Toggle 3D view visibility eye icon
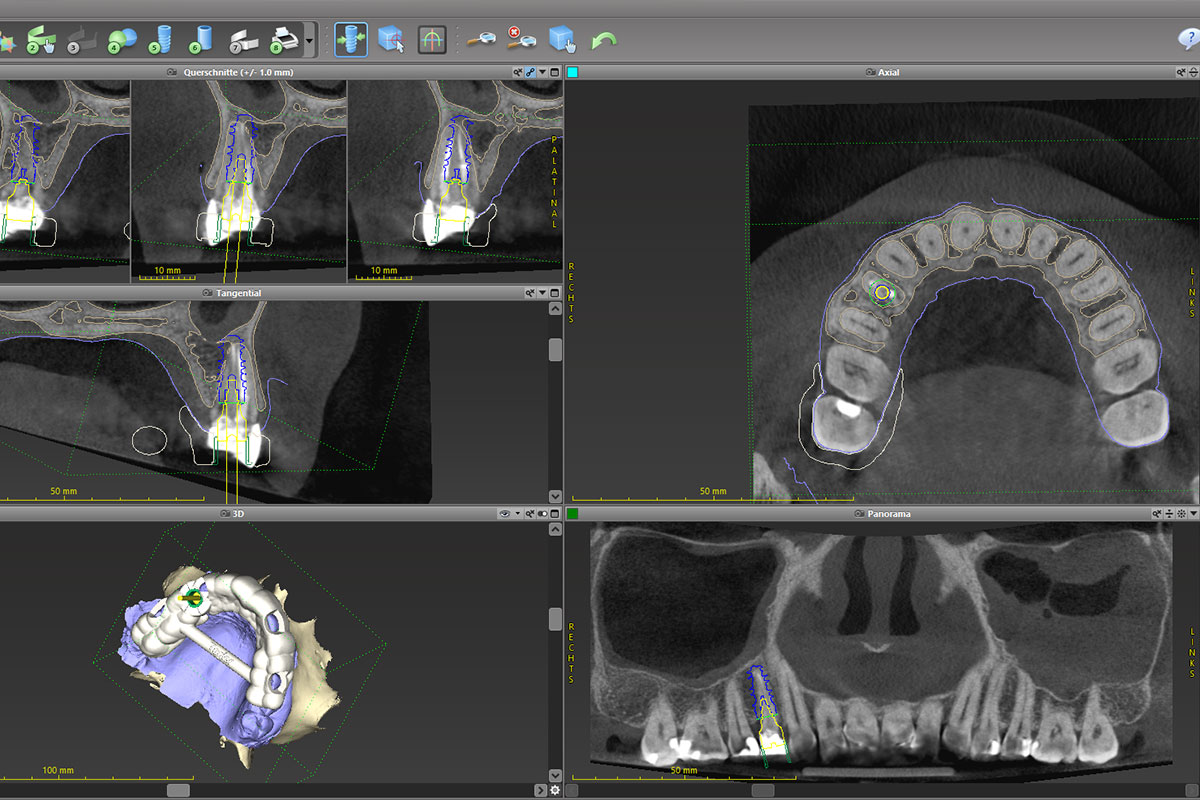The height and width of the screenshot is (800, 1200). tap(505, 513)
